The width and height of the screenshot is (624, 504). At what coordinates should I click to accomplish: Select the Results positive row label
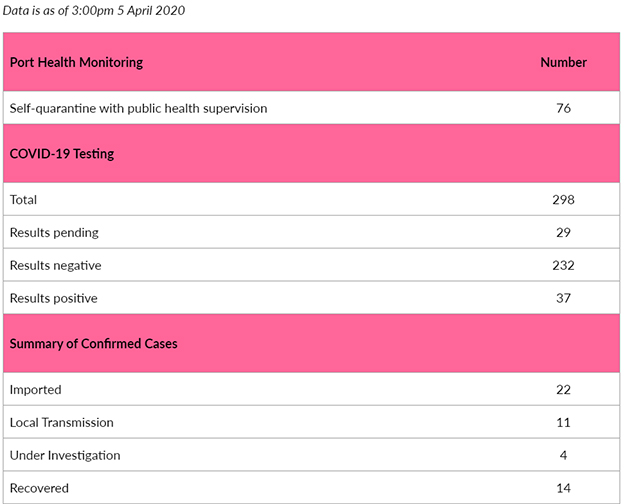(x=53, y=299)
